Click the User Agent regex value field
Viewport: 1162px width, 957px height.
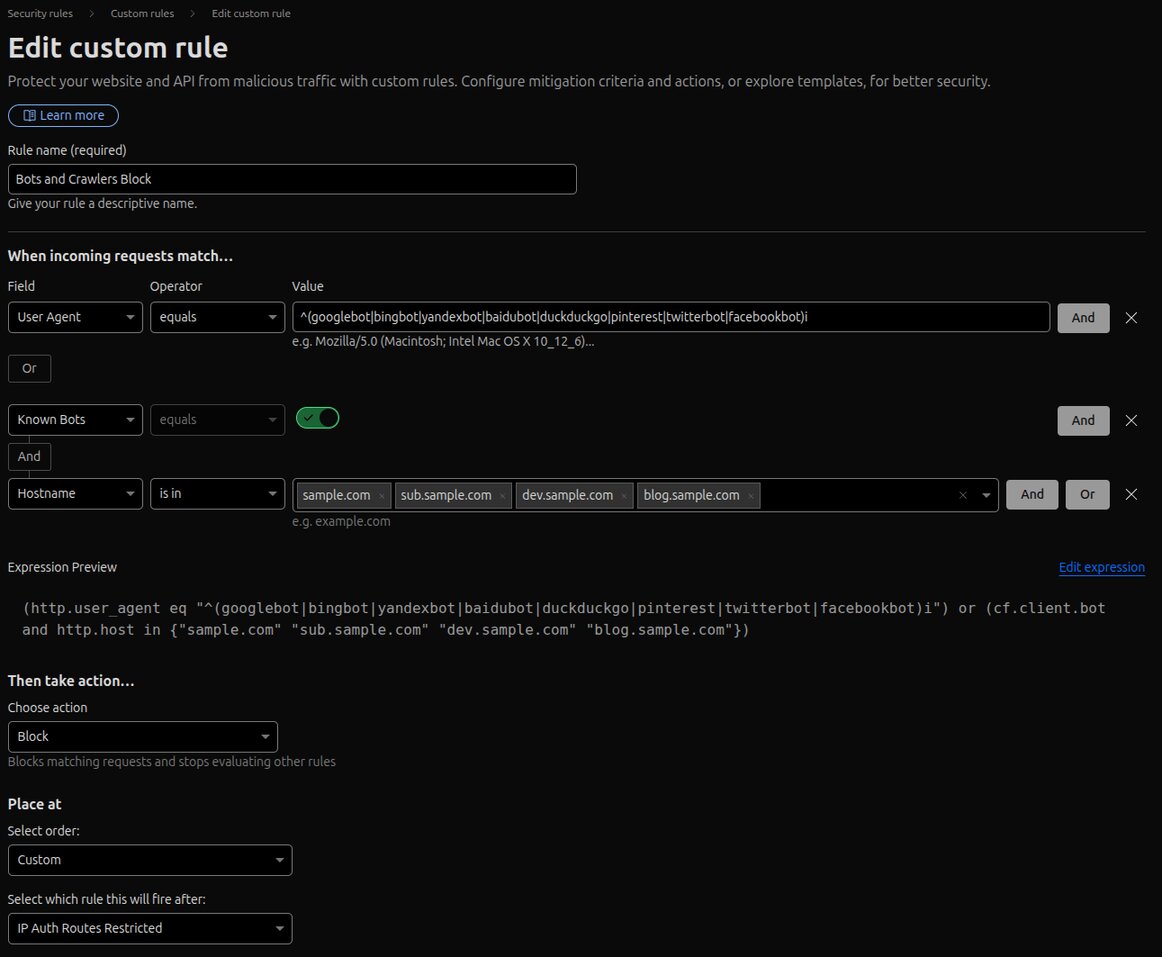tap(670, 318)
